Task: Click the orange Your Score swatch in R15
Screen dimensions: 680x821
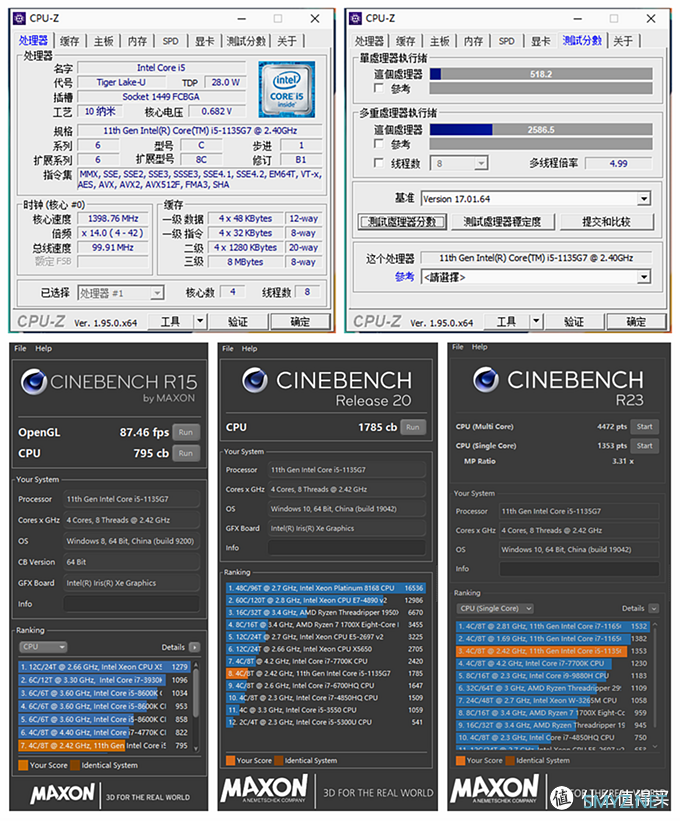Action: point(23,765)
